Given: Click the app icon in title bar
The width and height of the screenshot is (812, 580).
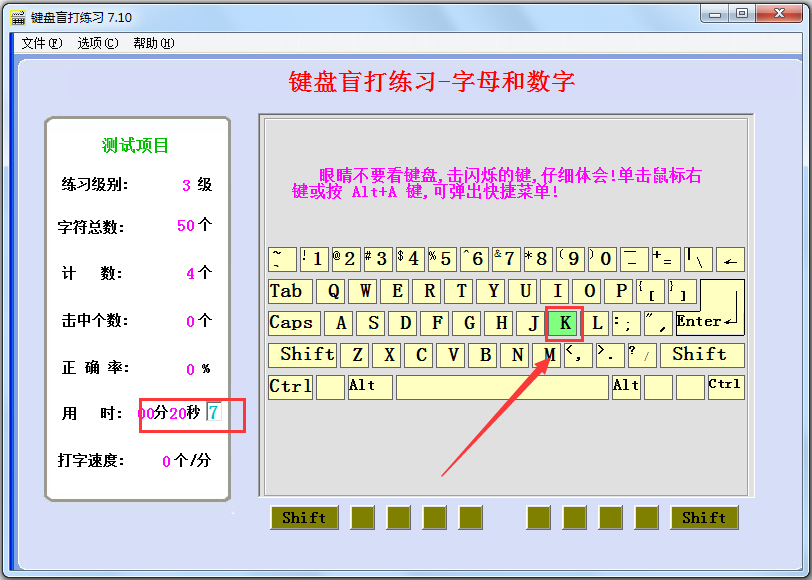Looking at the screenshot, I should pos(18,18).
